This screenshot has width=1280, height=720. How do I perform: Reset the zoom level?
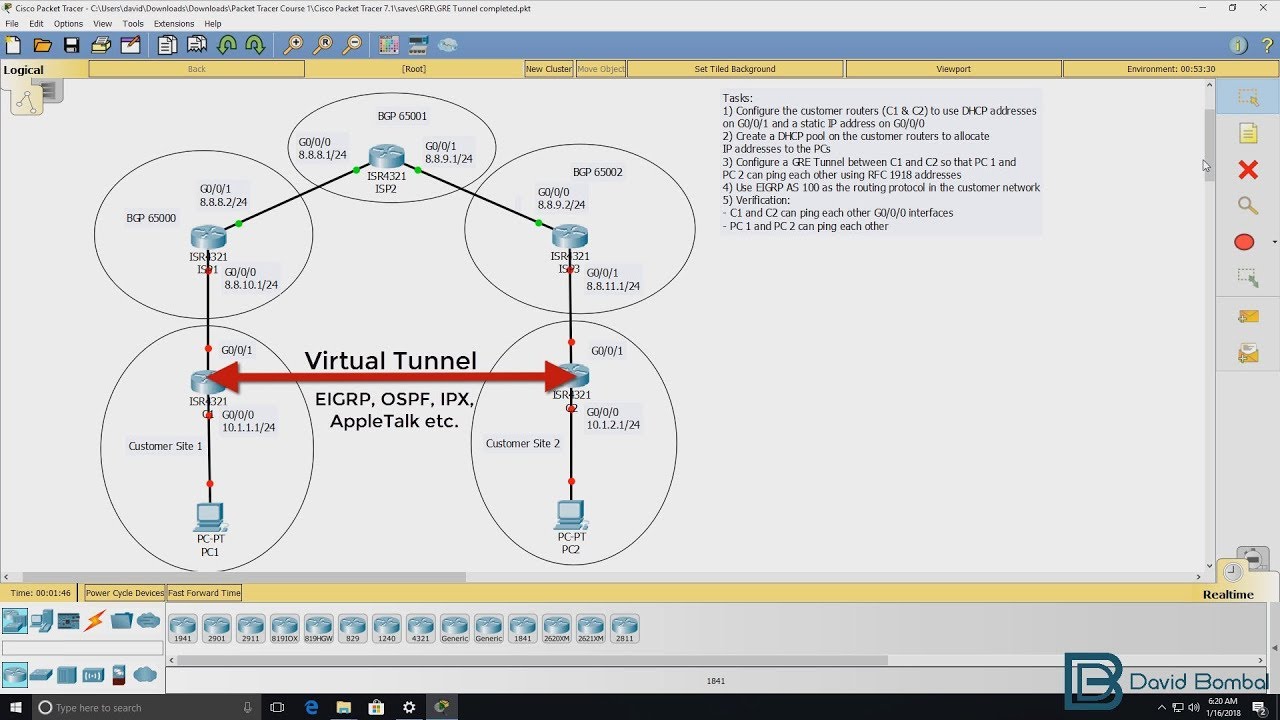[x=323, y=45]
